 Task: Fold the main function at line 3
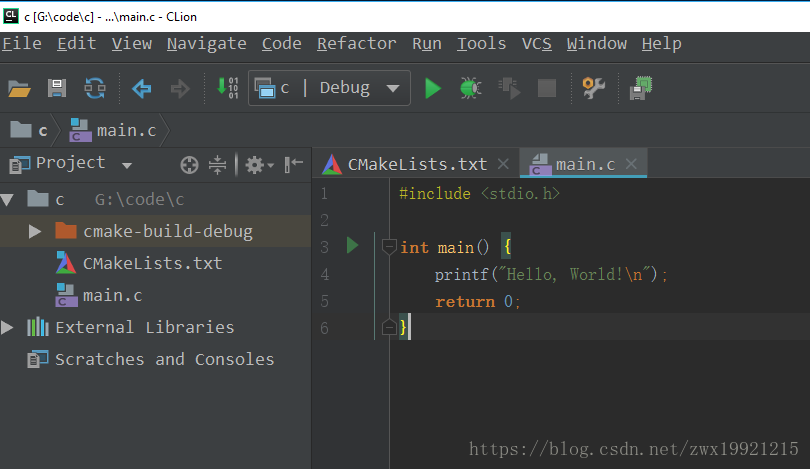click(x=389, y=246)
